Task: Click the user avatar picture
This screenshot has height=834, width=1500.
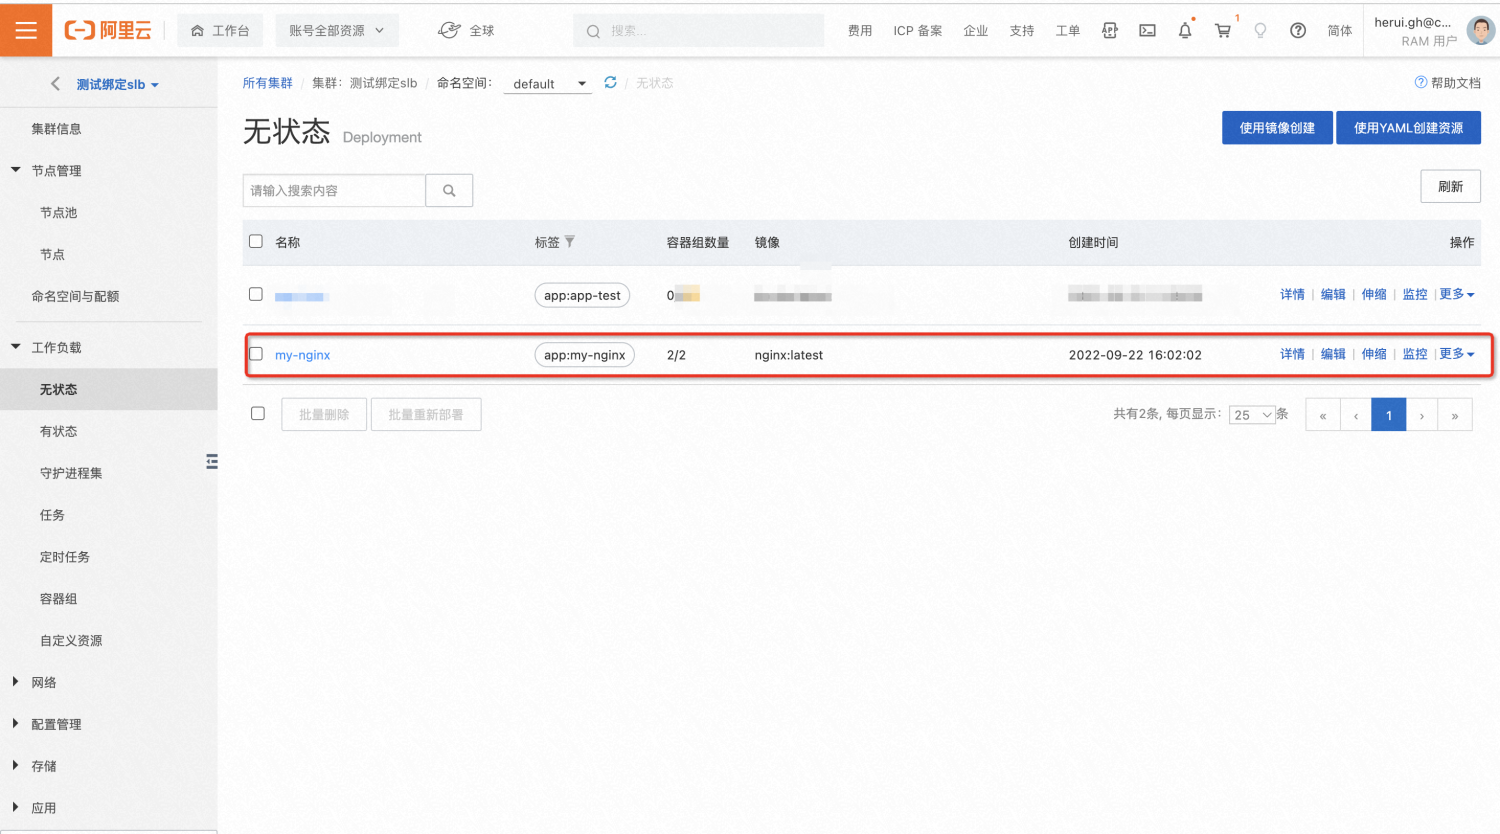Action: (x=1480, y=30)
